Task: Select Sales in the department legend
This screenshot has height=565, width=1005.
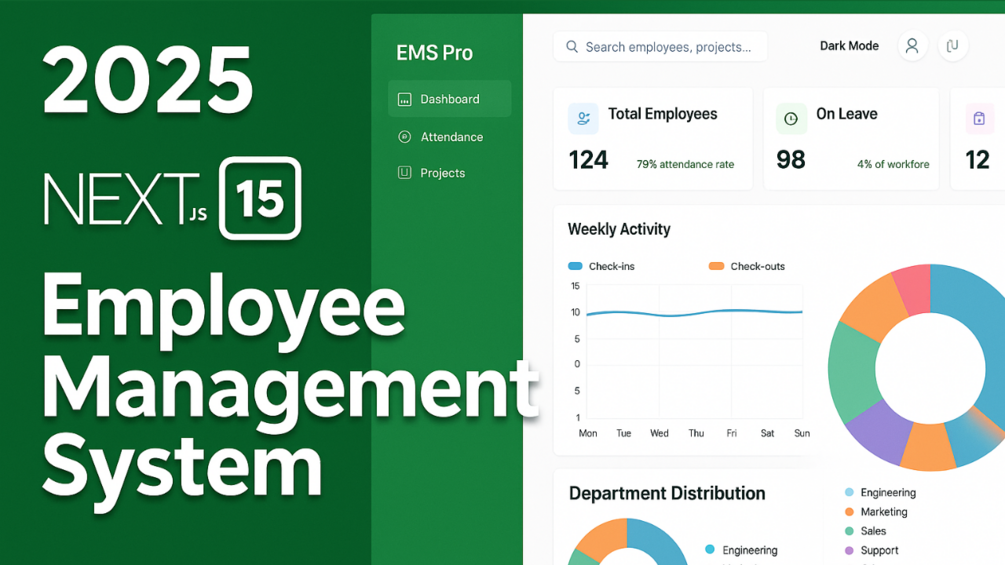Action: click(865, 531)
